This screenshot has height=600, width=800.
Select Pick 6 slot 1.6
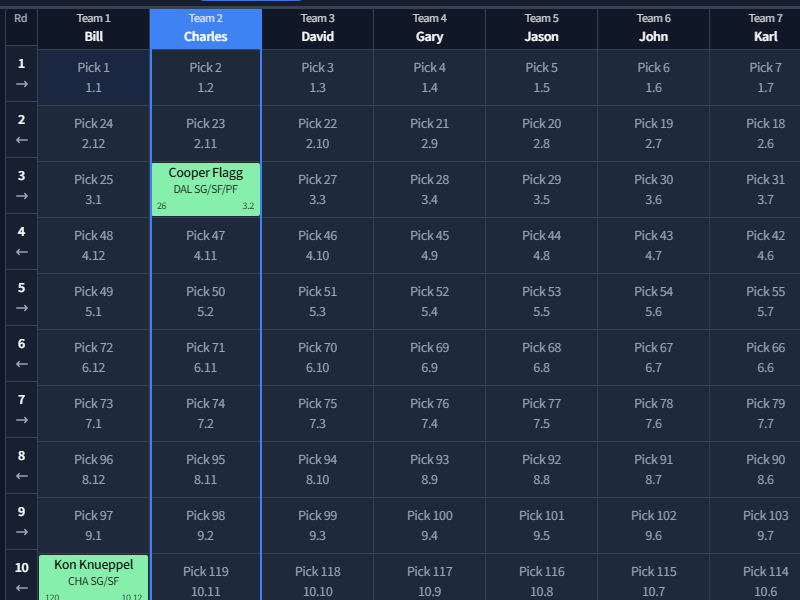654,78
